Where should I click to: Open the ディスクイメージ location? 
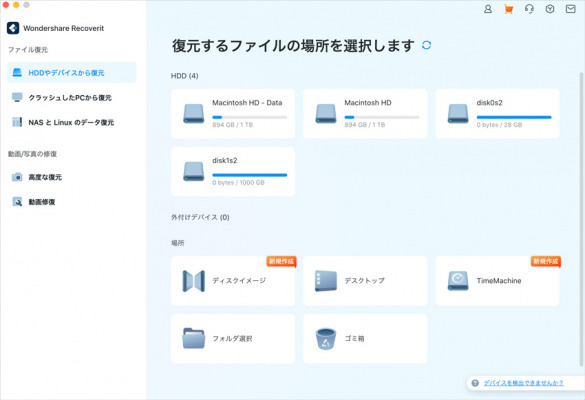coord(233,281)
